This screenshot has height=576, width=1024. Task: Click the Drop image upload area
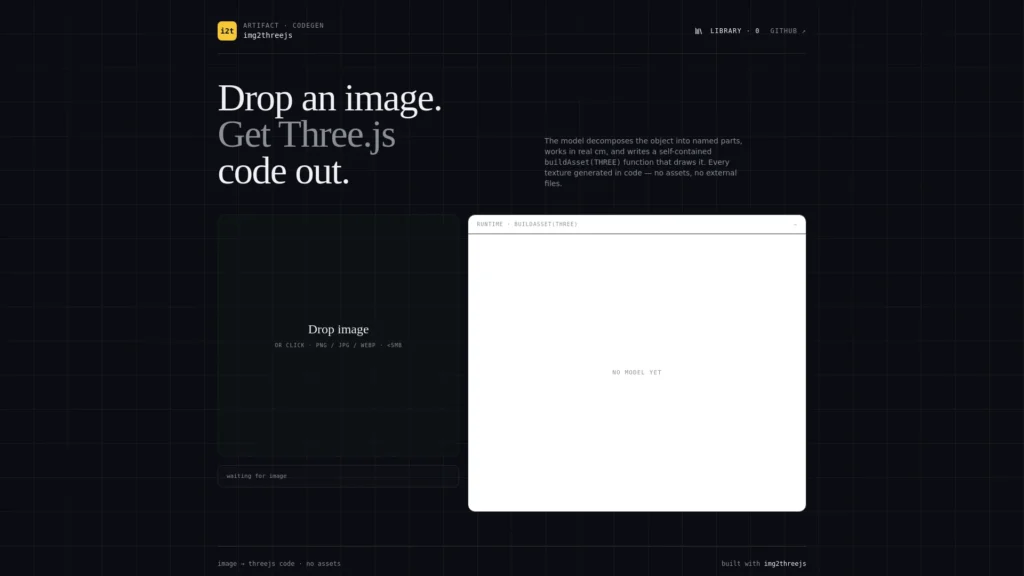[338, 335]
